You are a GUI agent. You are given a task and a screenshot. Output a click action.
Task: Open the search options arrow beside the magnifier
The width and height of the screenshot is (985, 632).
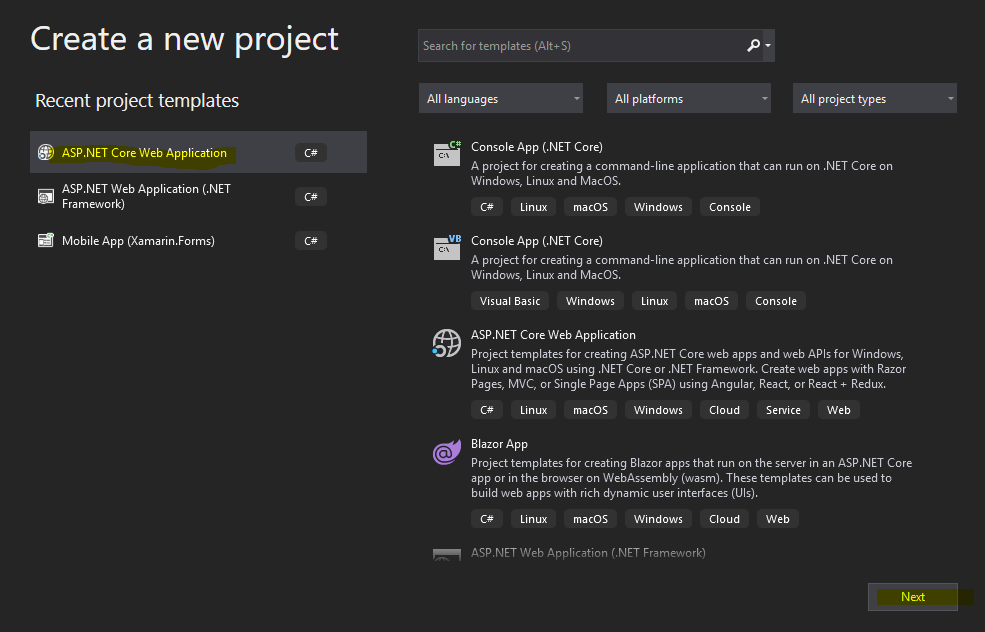[x=768, y=45]
